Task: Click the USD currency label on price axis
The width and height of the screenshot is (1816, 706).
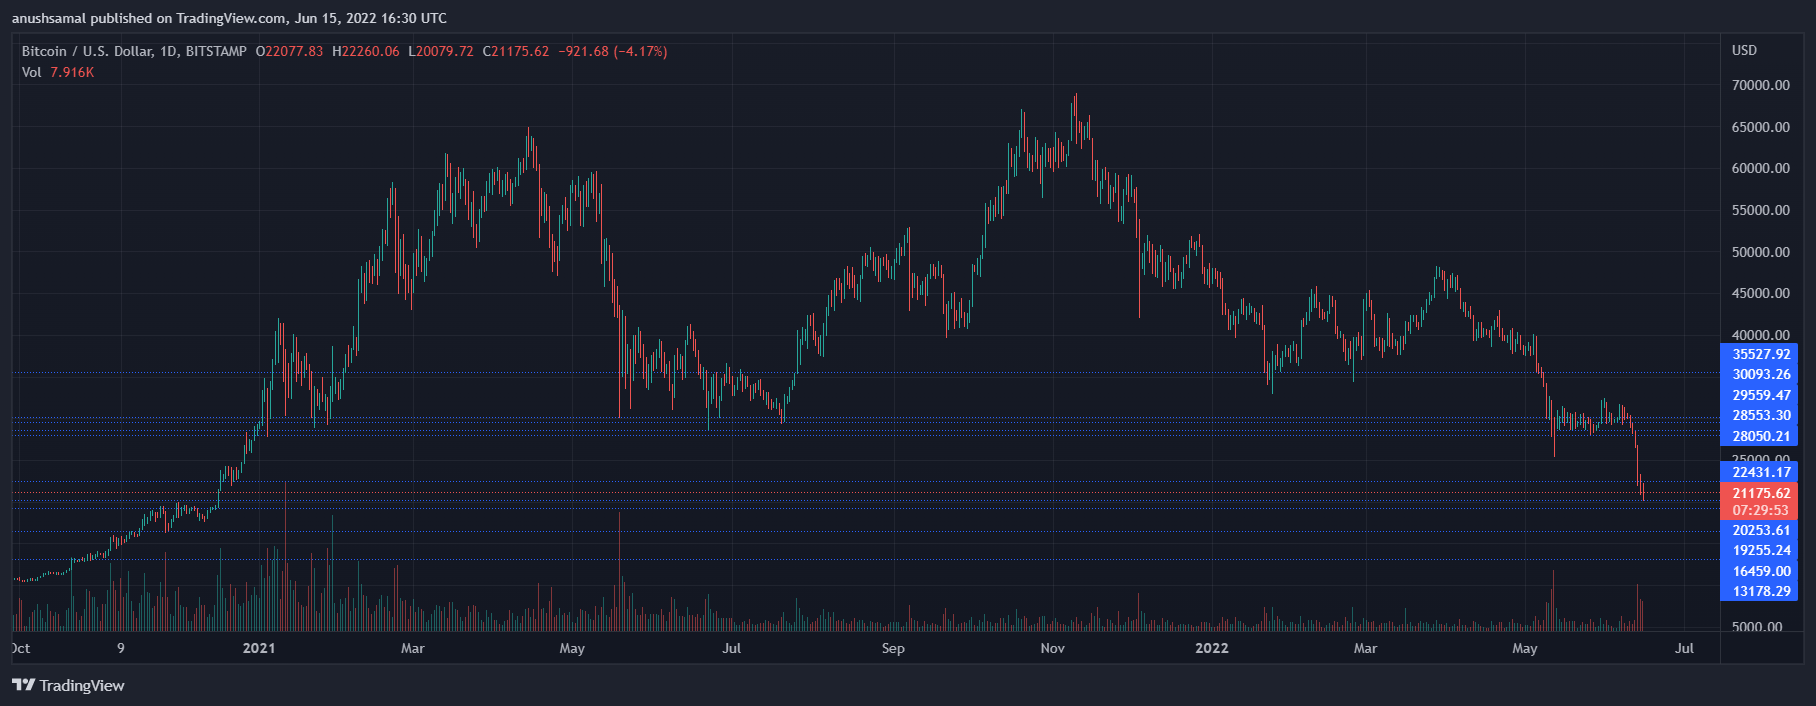Action: [1744, 50]
